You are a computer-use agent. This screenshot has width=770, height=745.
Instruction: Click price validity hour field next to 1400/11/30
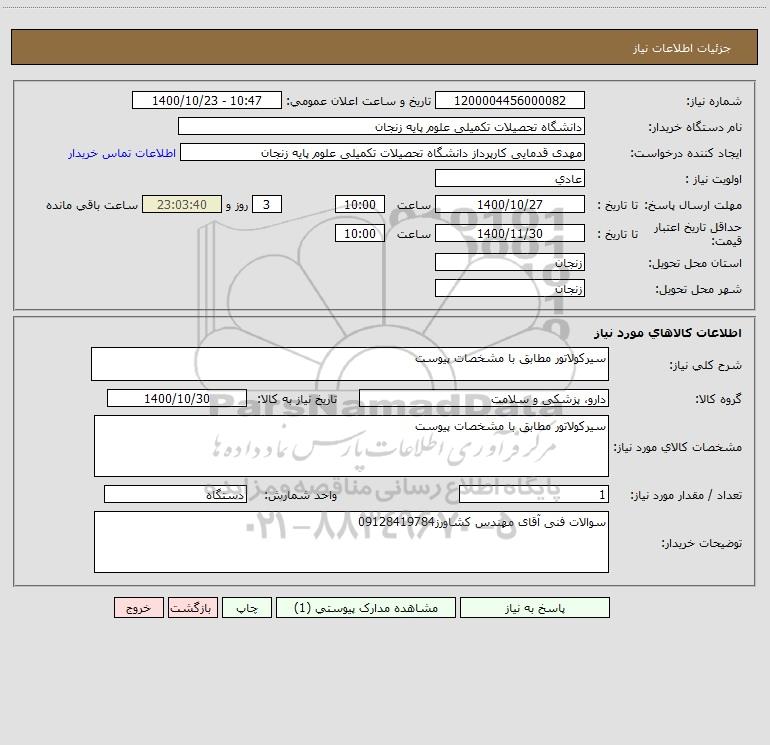(359, 233)
